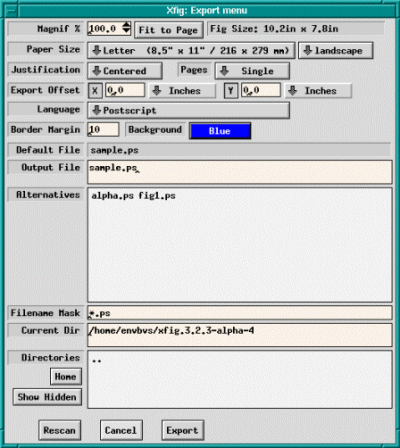
Task: Open the Centered justification dropdown
Action: point(125,71)
